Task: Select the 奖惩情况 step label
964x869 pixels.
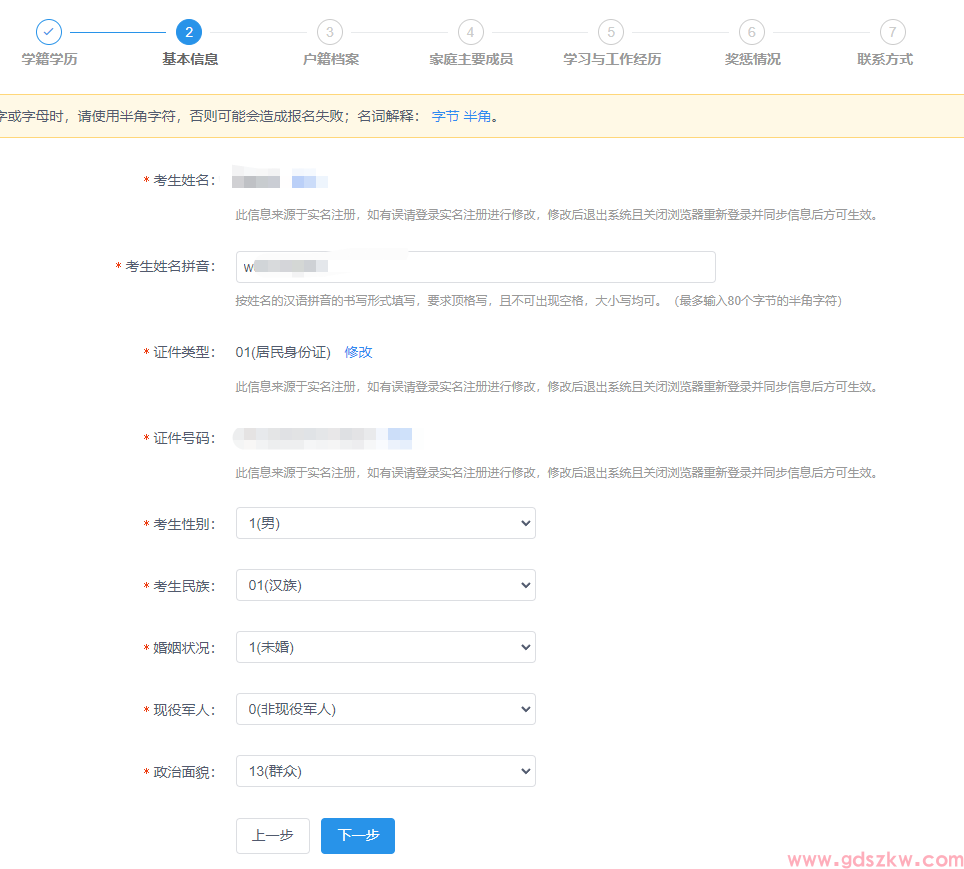Action: pyautogui.click(x=753, y=59)
